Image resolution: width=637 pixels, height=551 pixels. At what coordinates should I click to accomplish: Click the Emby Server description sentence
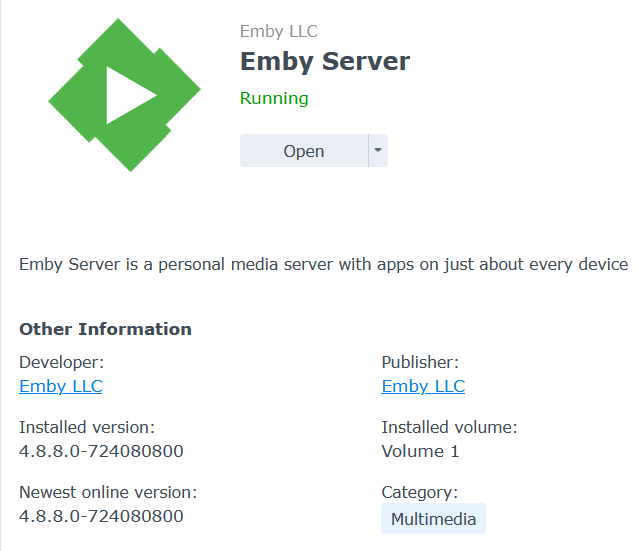[323, 264]
